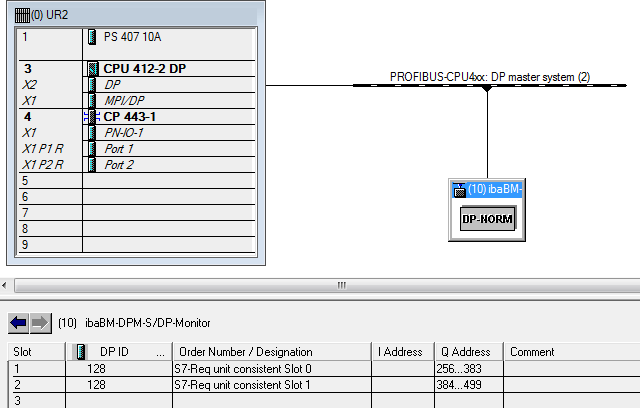Select the CP 443-1 module icon

click(92, 117)
